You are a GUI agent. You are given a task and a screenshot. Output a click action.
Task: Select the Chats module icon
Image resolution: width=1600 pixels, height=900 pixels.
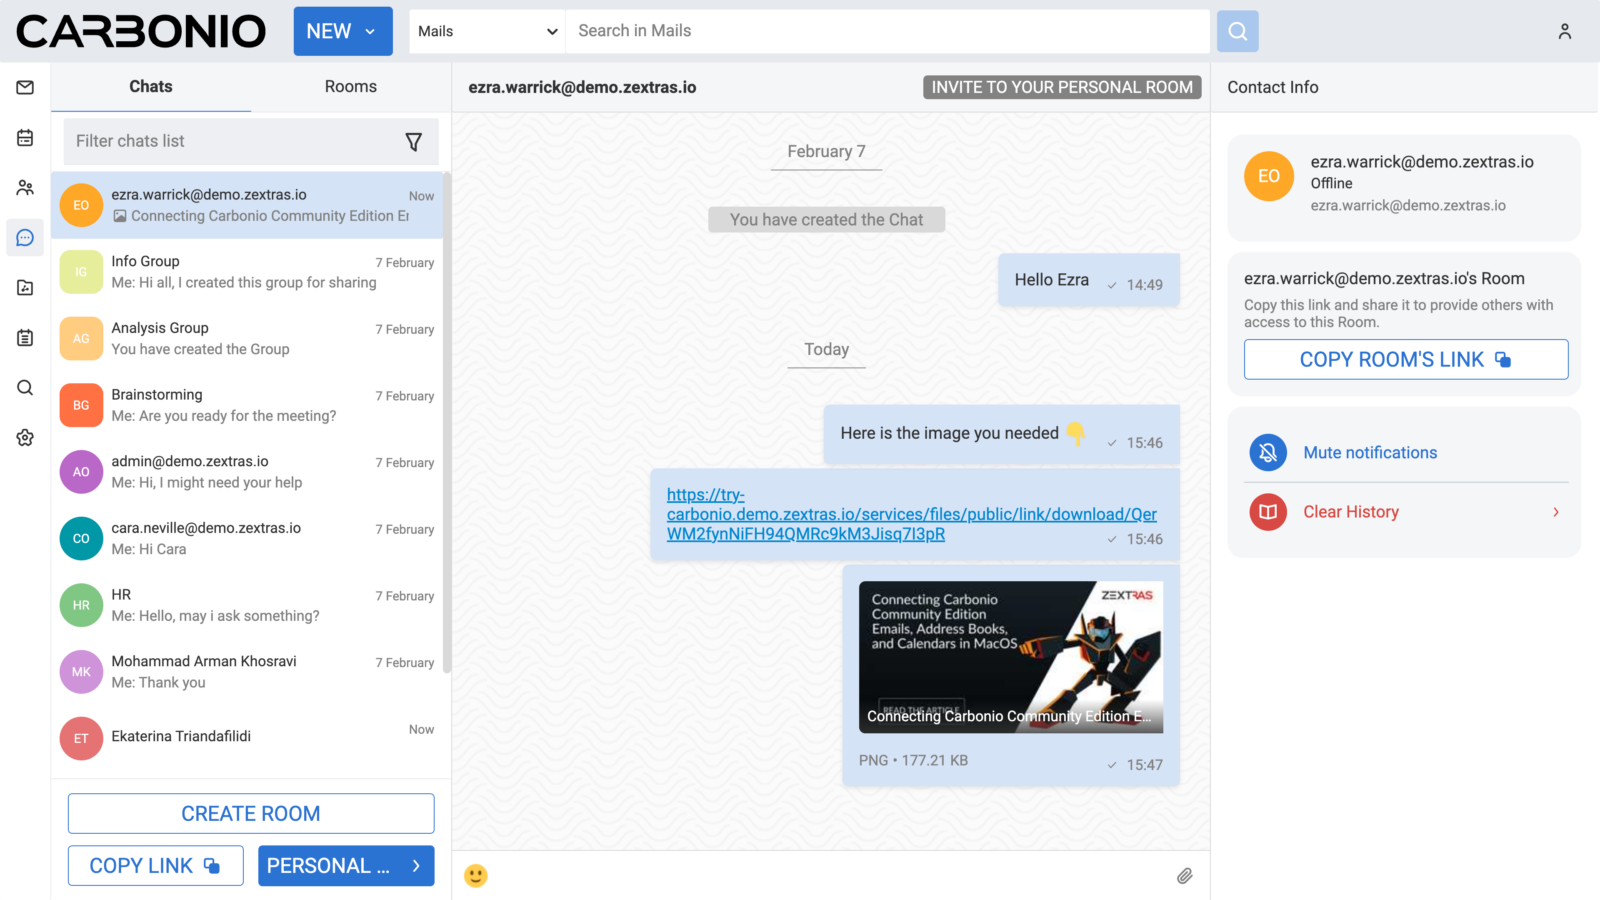[x=24, y=237]
